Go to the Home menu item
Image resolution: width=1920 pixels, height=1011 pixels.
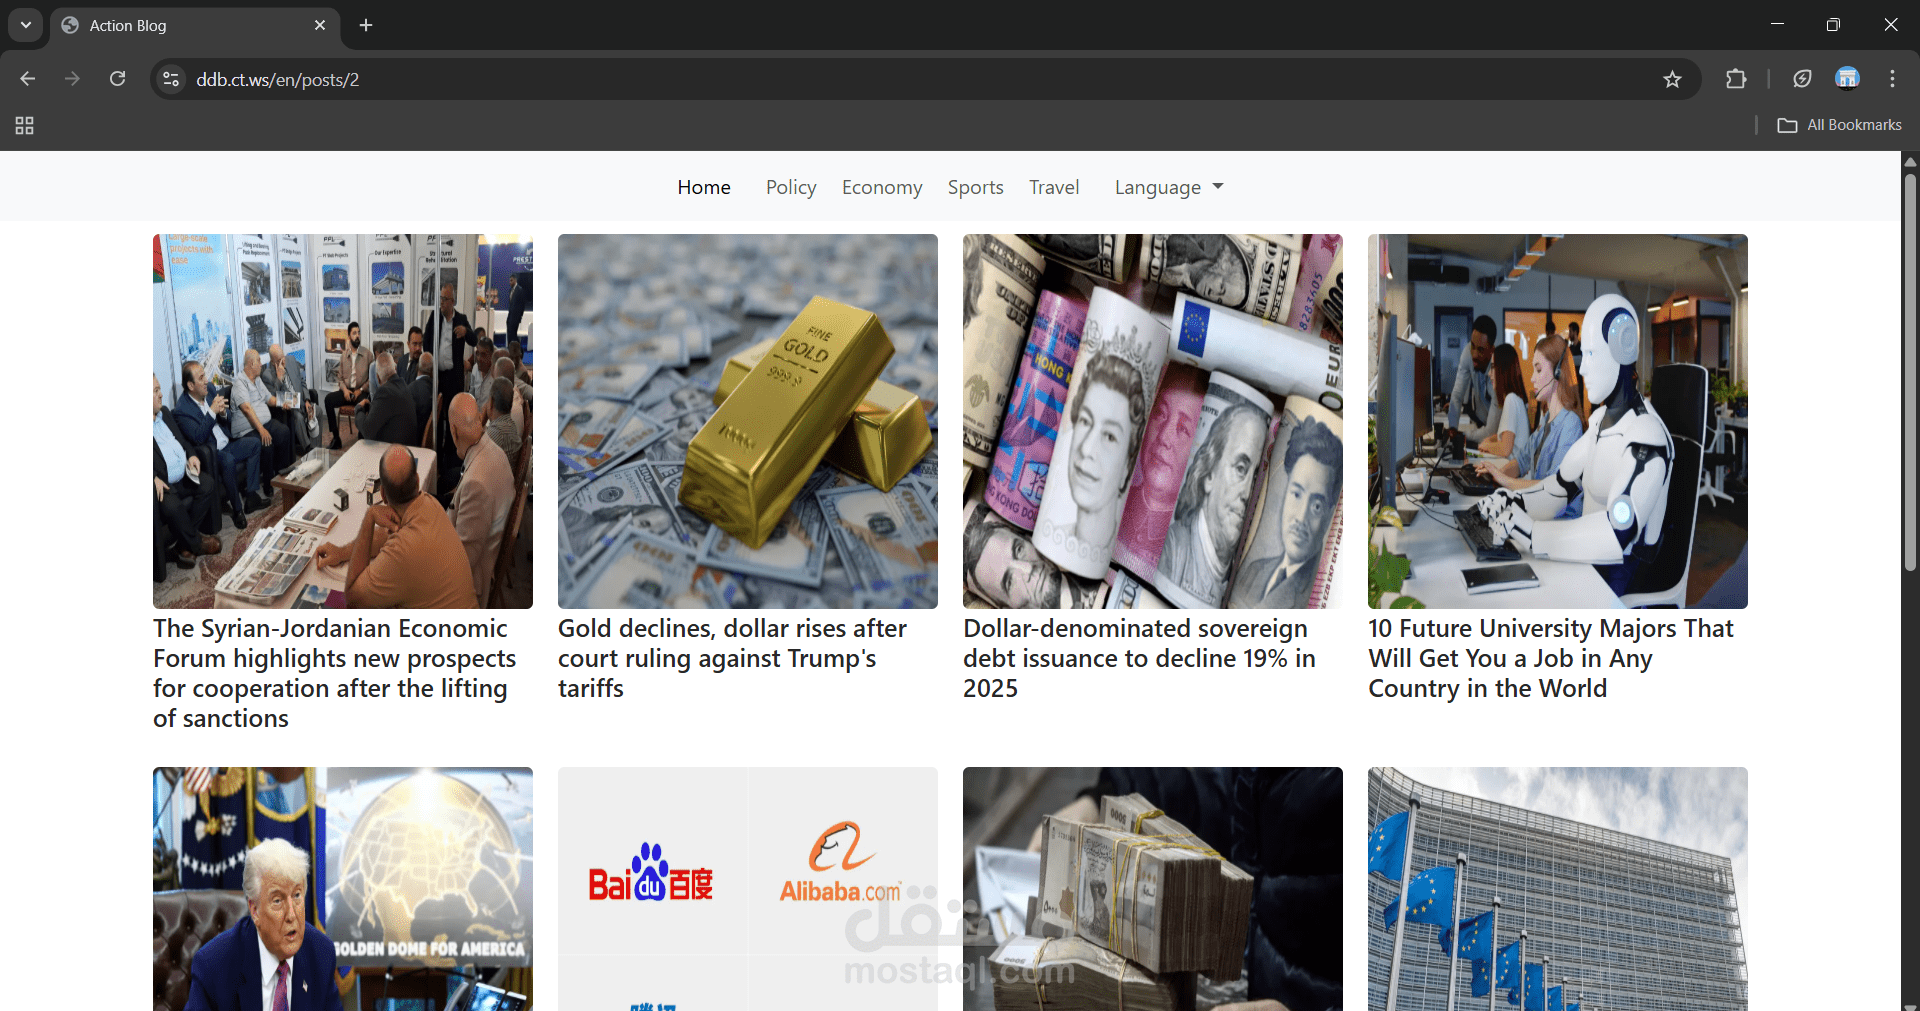704,187
